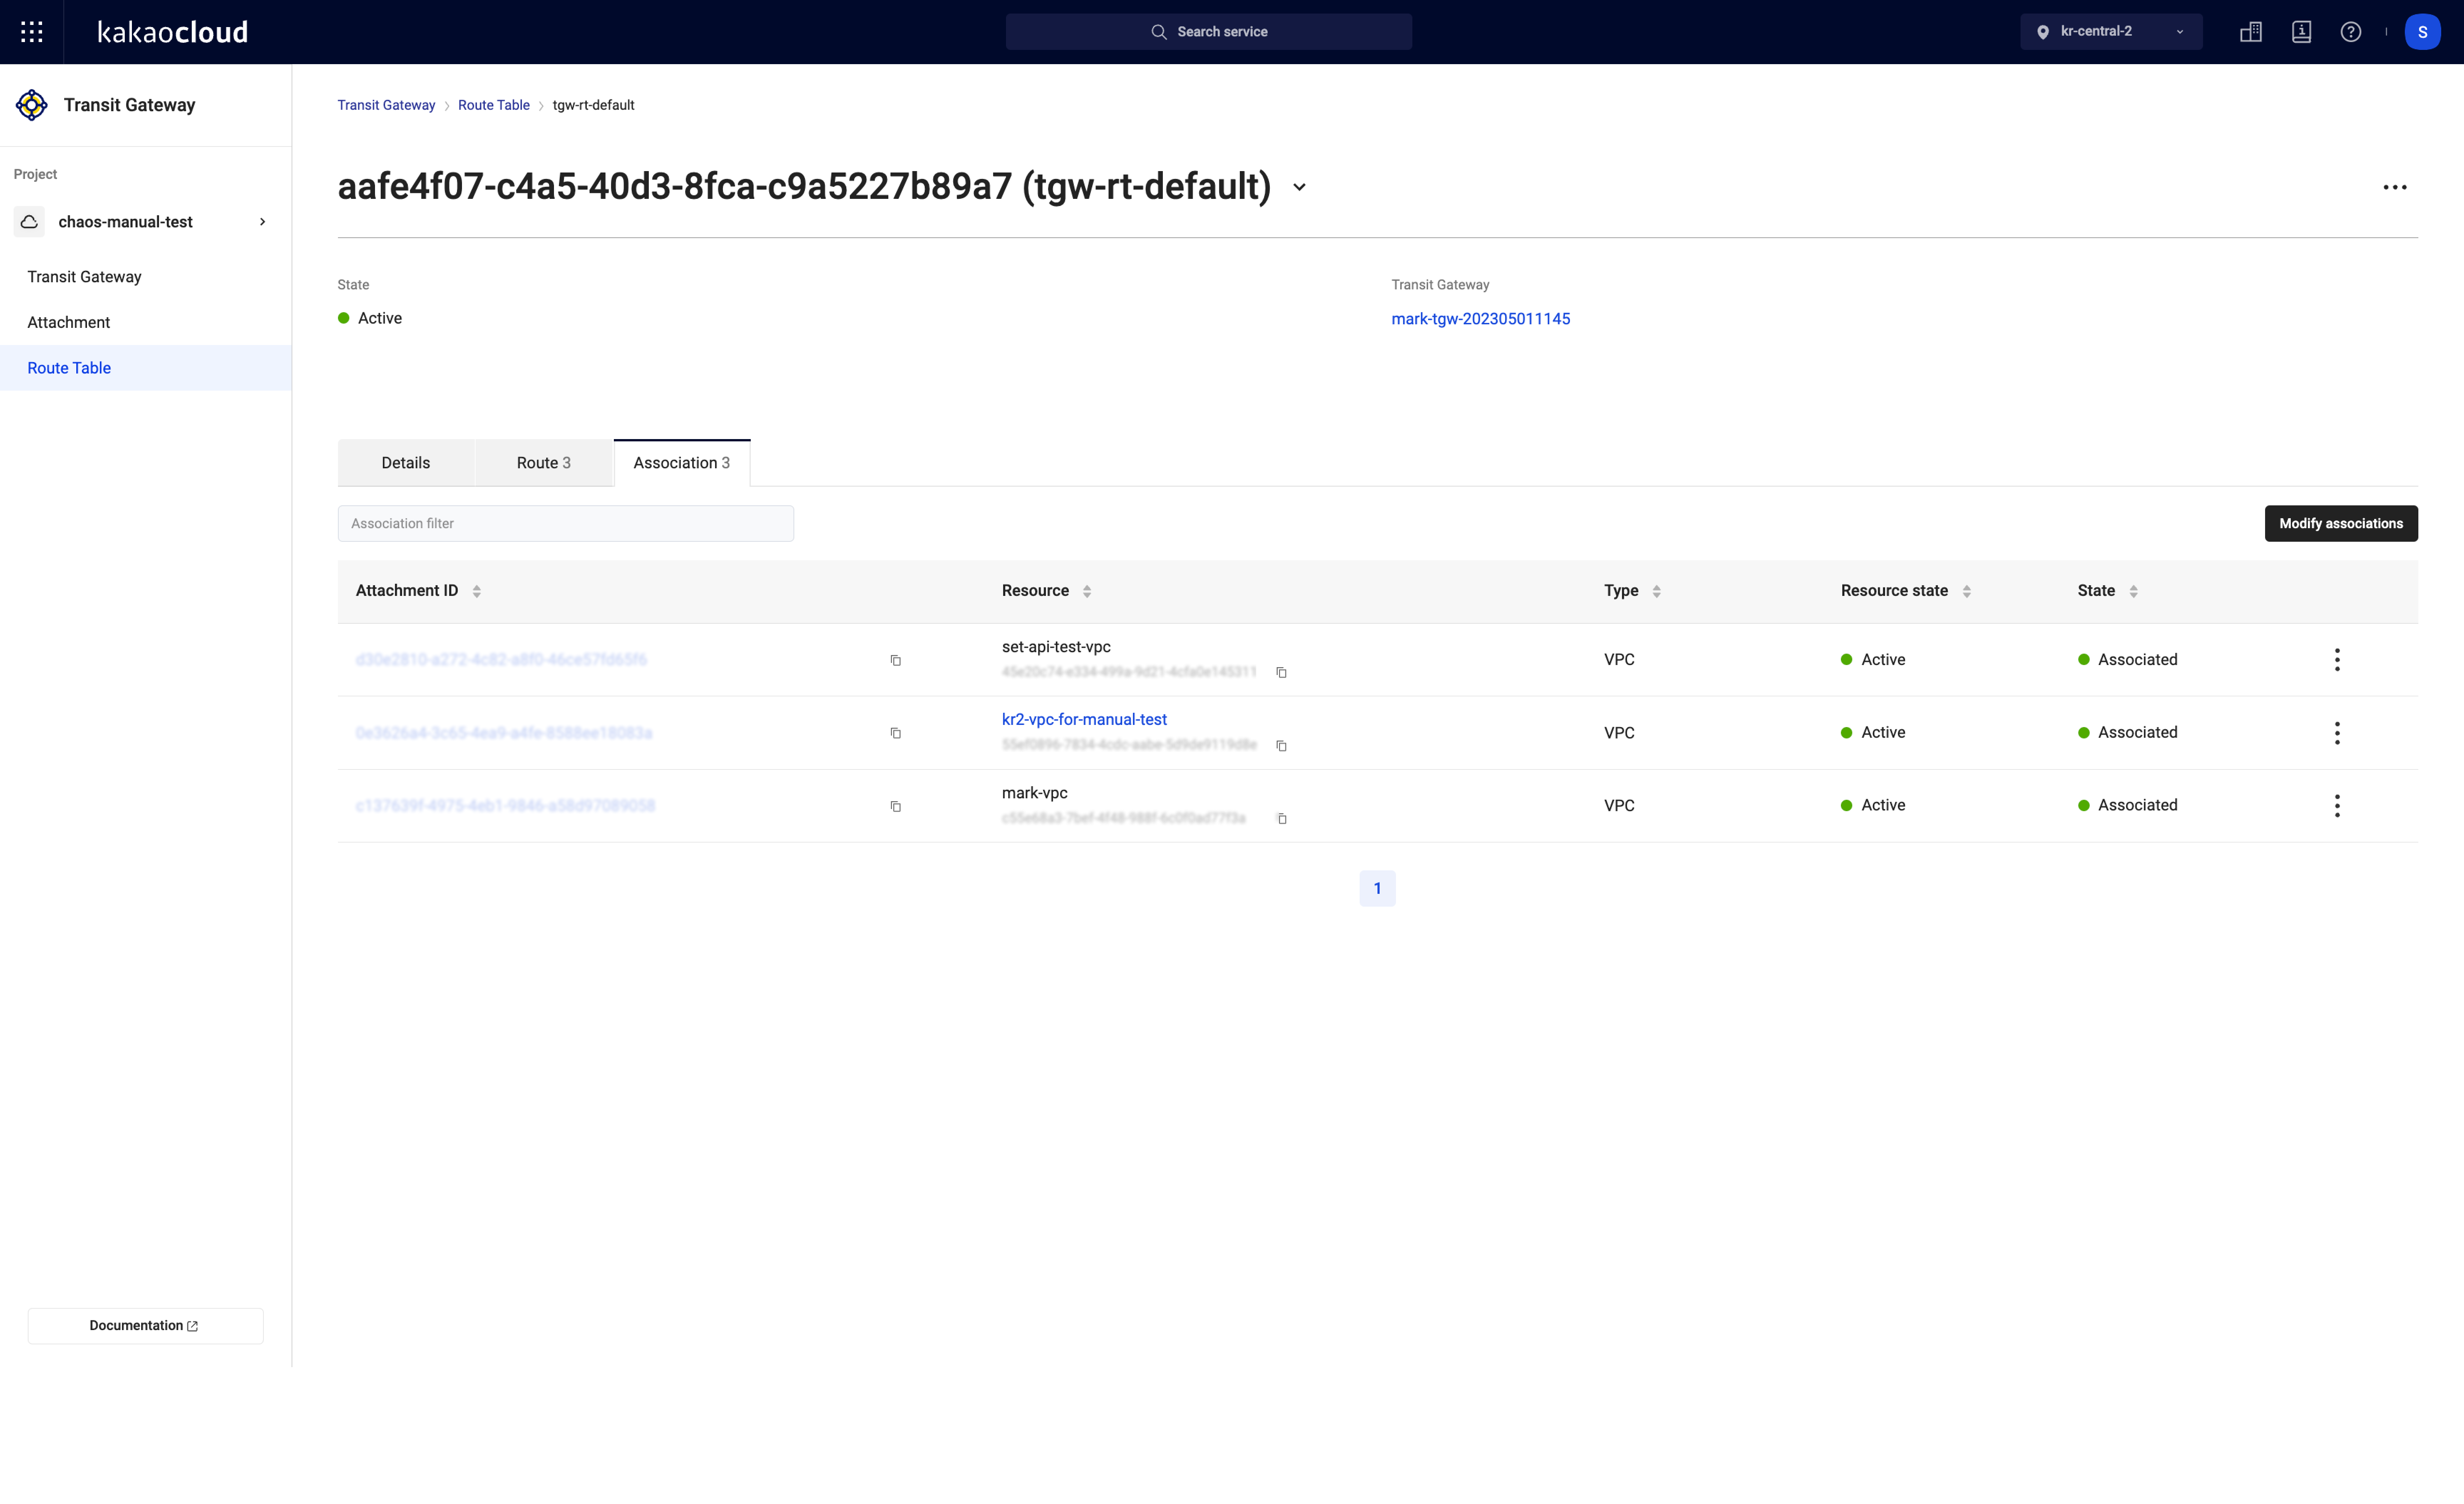Copy attachment ID for mark-vpc row
This screenshot has width=2464, height=1504.
point(896,806)
